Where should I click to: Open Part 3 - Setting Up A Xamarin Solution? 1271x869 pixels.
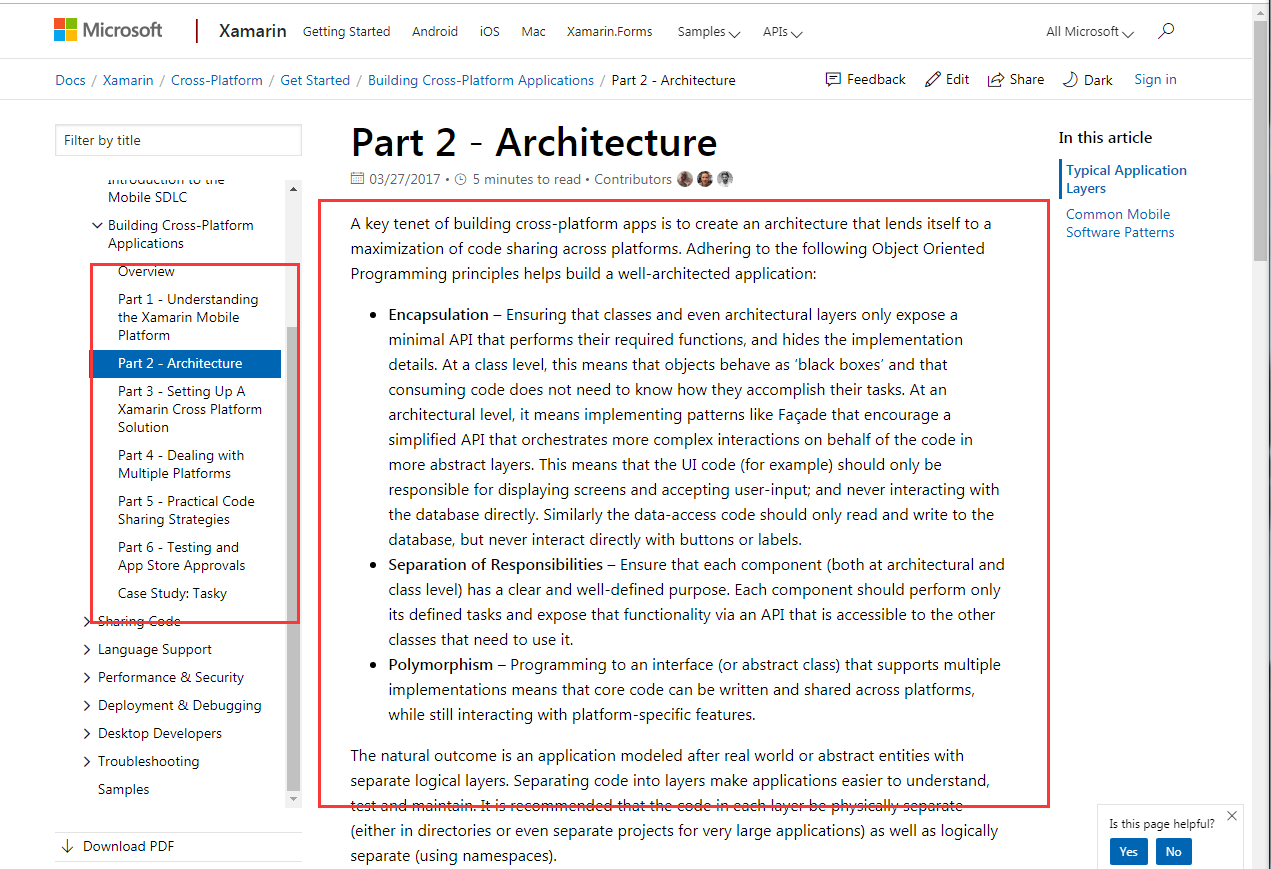(190, 409)
